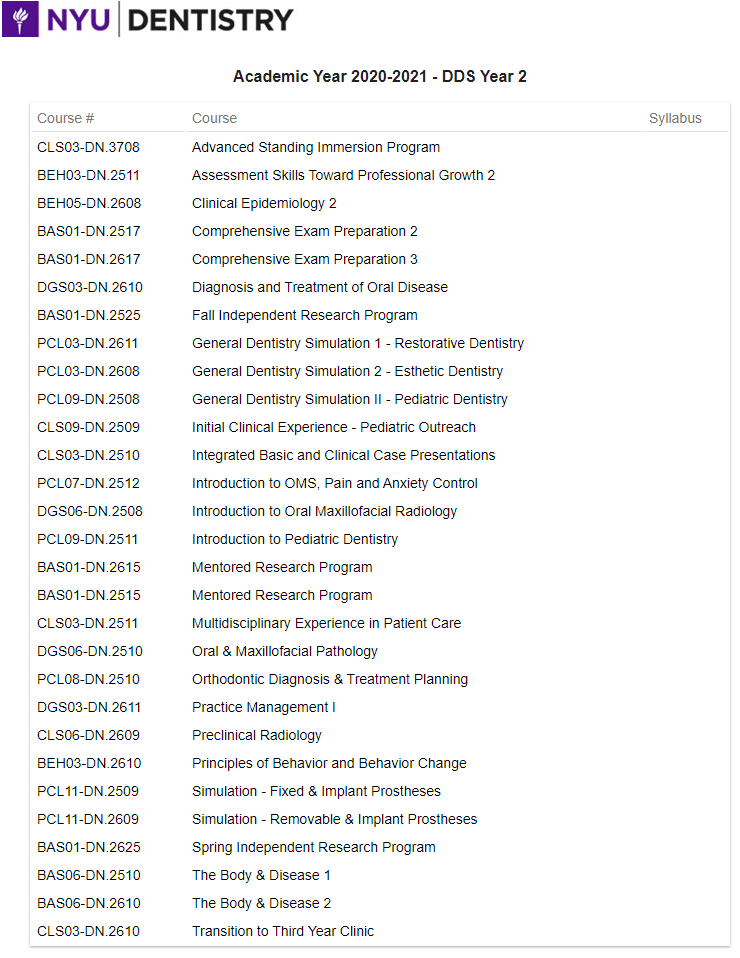Open Oral & Maxillofacial Pathology course
This screenshot has width=740, height=958.
[x=285, y=651]
